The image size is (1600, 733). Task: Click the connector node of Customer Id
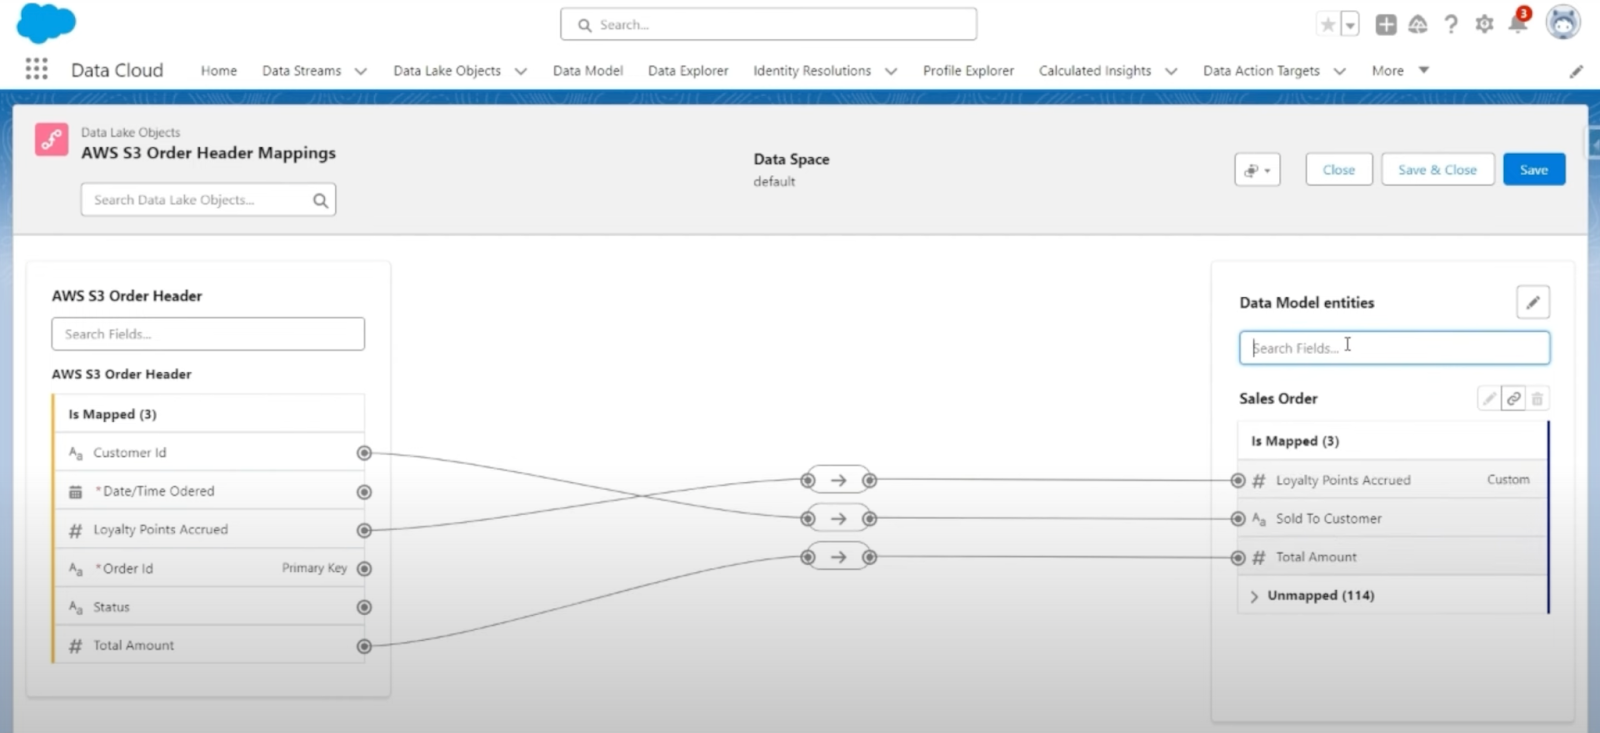[x=364, y=453]
